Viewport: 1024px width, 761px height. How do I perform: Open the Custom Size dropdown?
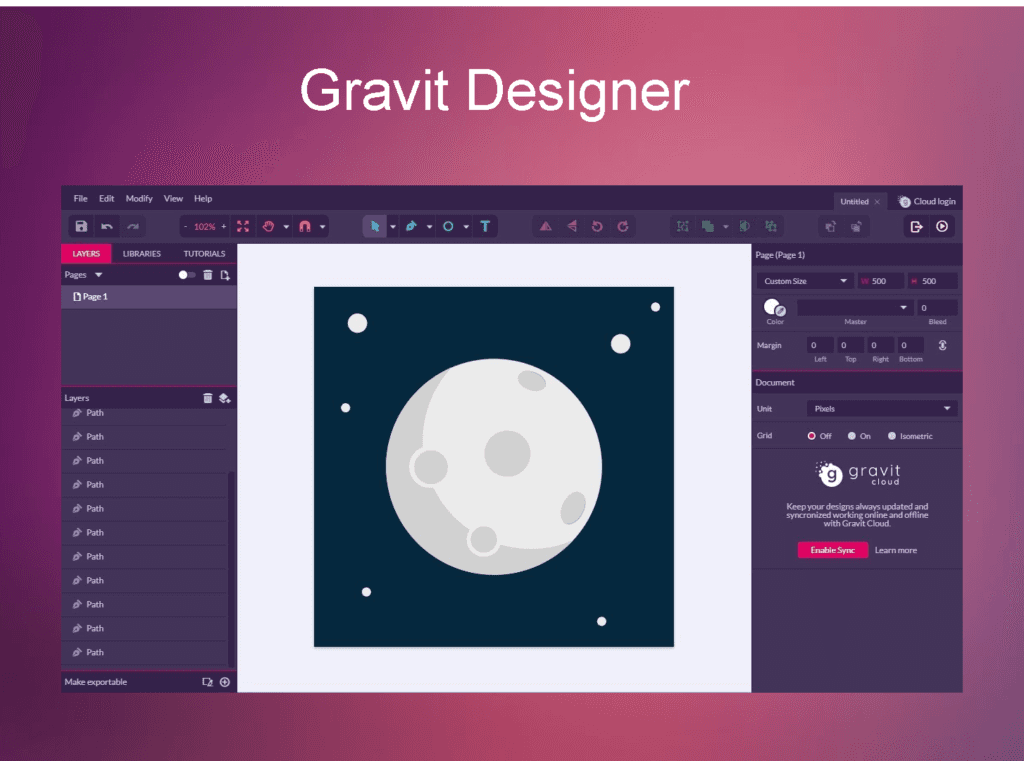click(805, 281)
